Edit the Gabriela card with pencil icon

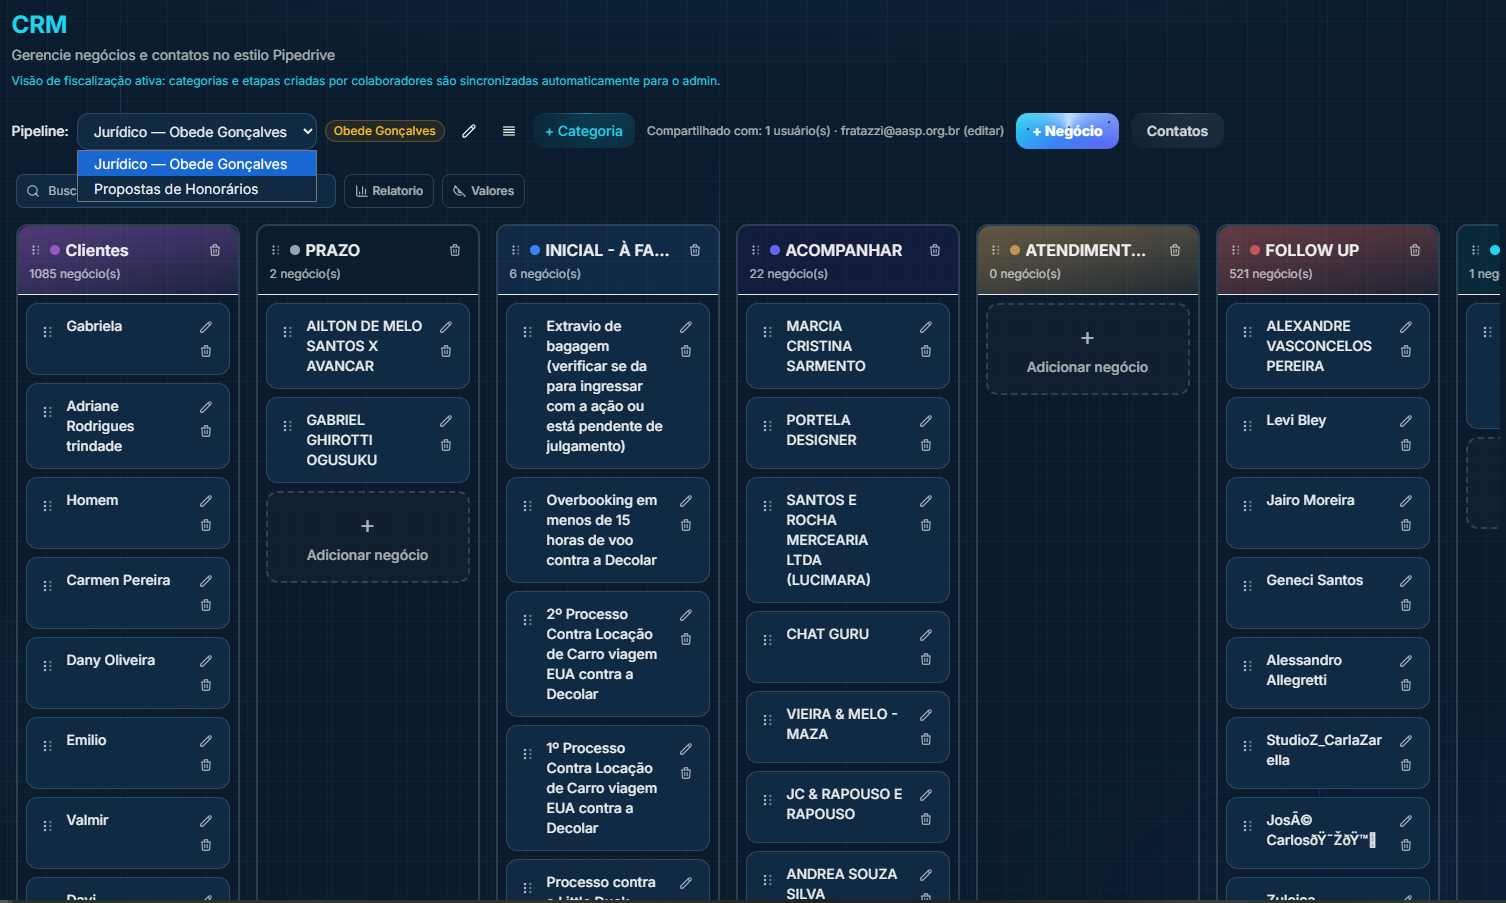(206, 327)
